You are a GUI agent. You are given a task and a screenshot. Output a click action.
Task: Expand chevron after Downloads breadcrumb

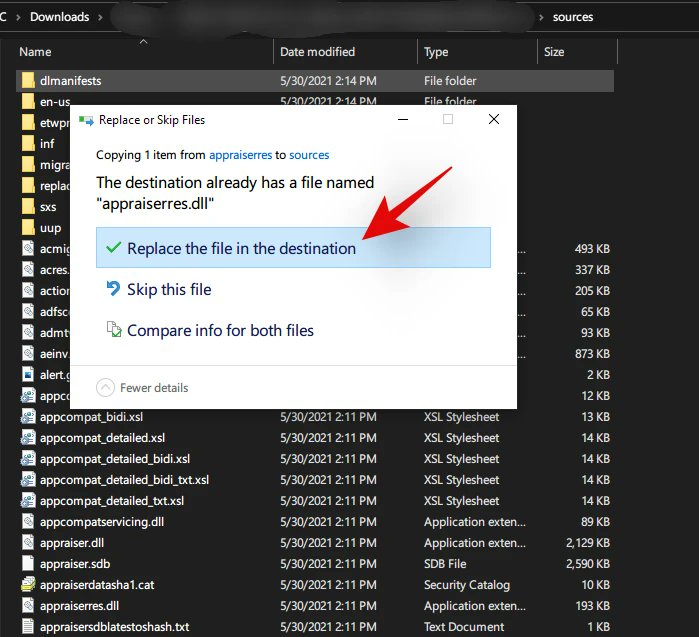(100, 17)
